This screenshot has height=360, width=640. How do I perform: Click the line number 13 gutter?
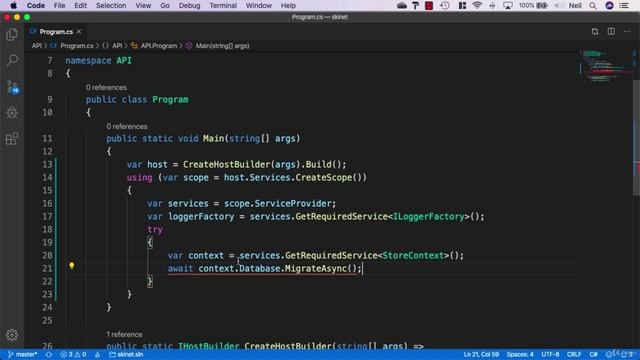(47, 164)
